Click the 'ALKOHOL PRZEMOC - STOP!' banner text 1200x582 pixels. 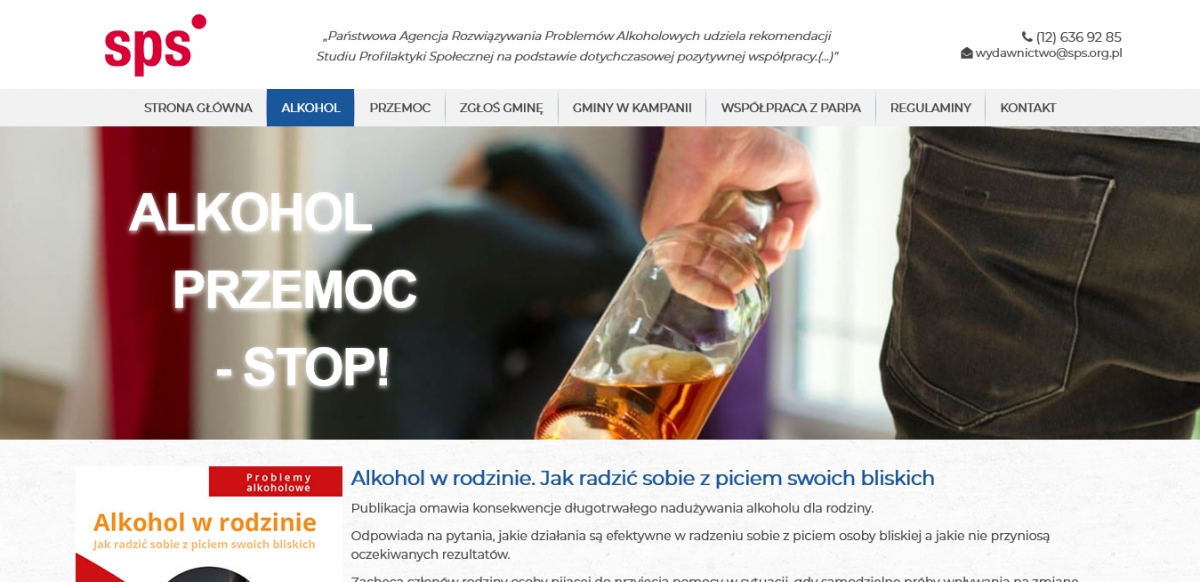click(272, 290)
